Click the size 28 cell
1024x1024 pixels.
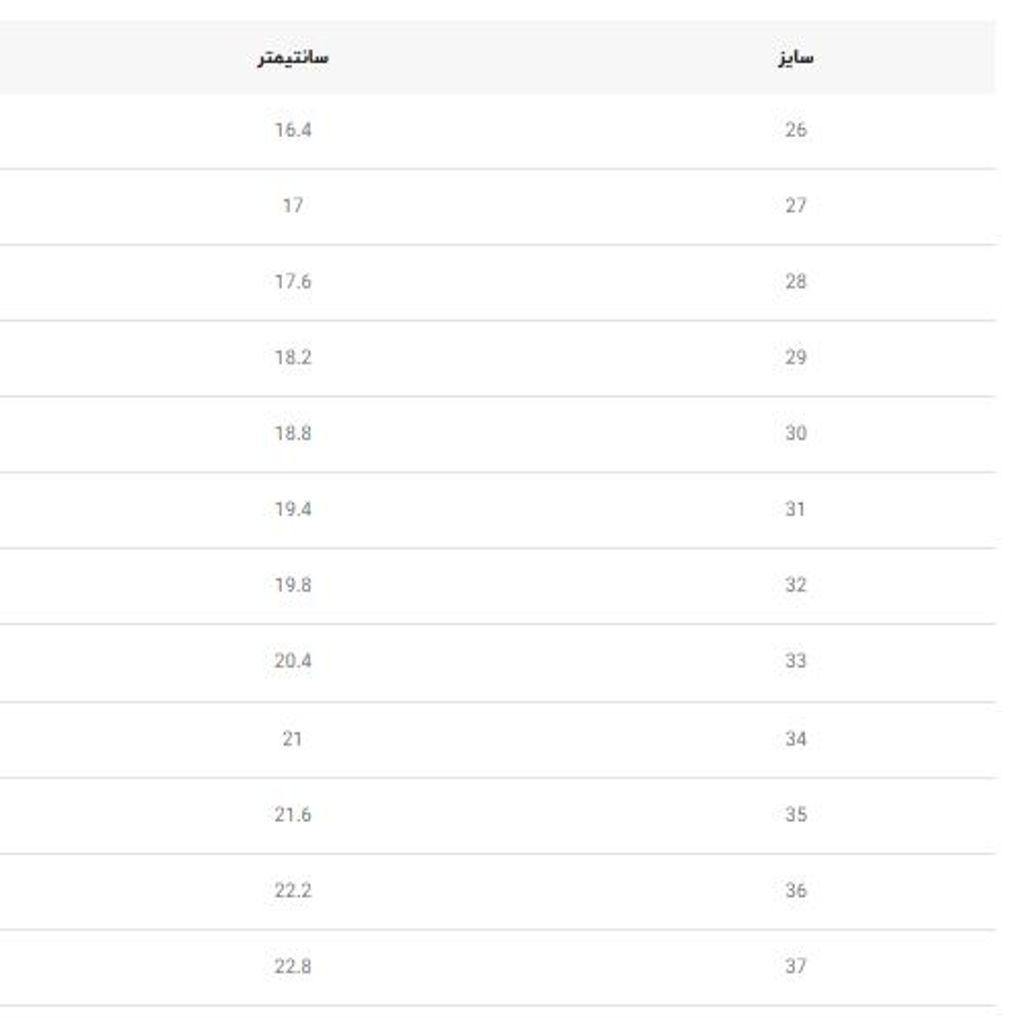796,282
